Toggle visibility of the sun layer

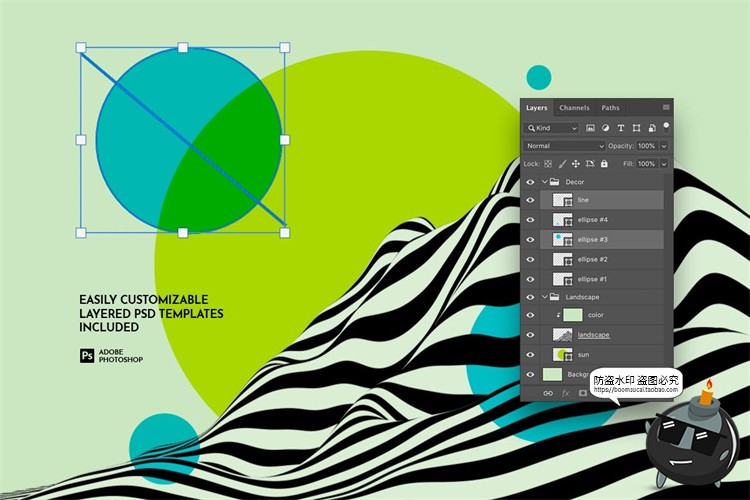(x=530, y=354)
